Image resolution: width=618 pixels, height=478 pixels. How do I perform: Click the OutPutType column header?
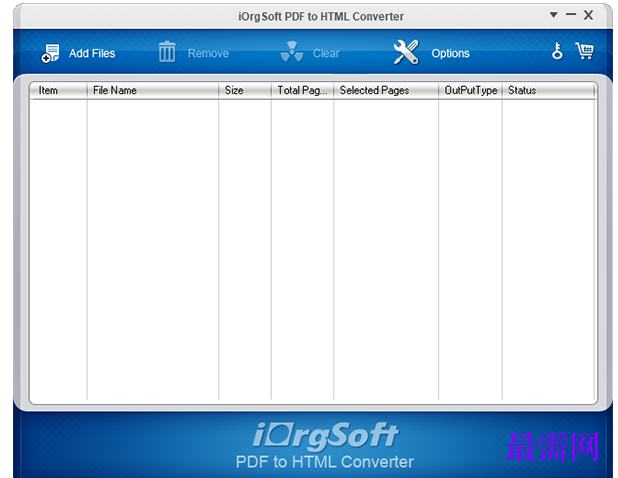tap(470, 91)
